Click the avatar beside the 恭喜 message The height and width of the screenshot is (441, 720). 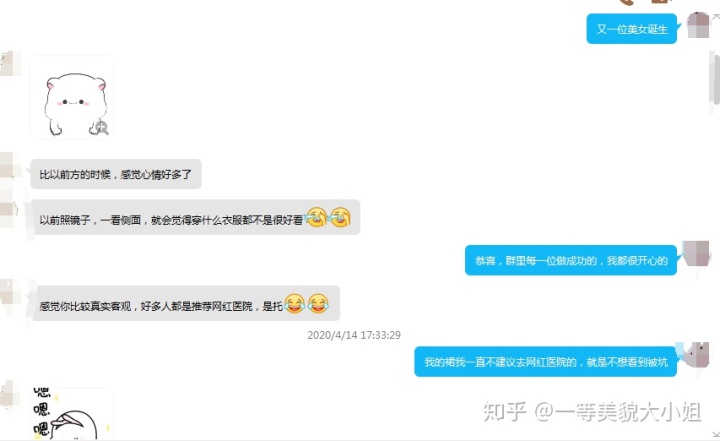click(x=696, y=253)
